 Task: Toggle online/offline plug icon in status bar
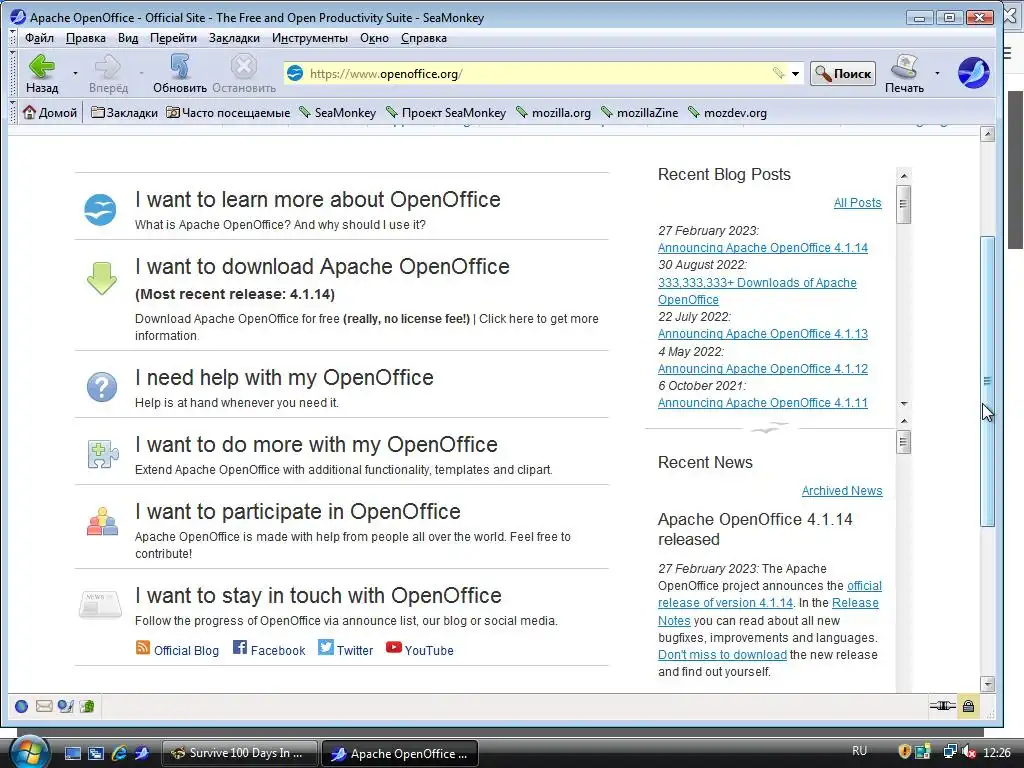click(x=942, y=705)
